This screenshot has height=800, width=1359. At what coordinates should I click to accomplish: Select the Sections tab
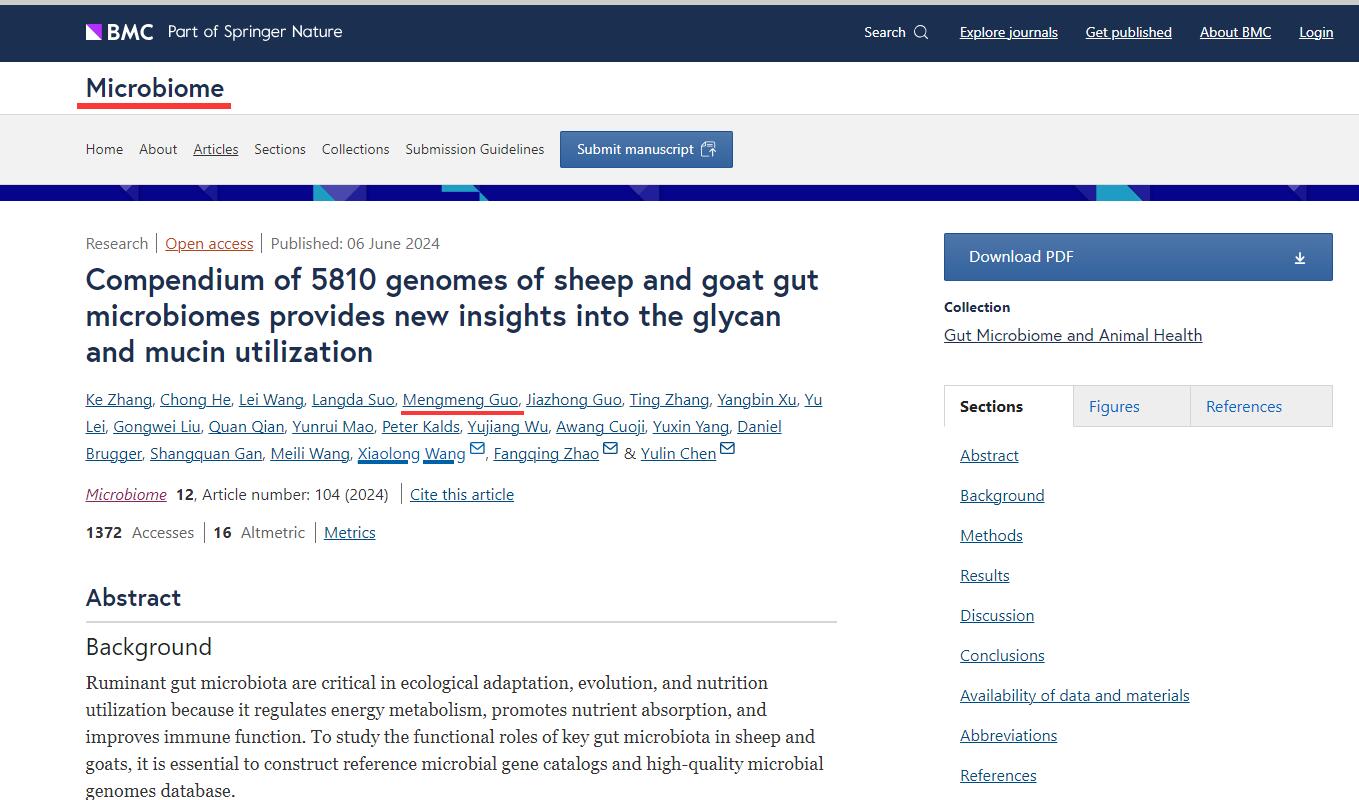point(991,406)
